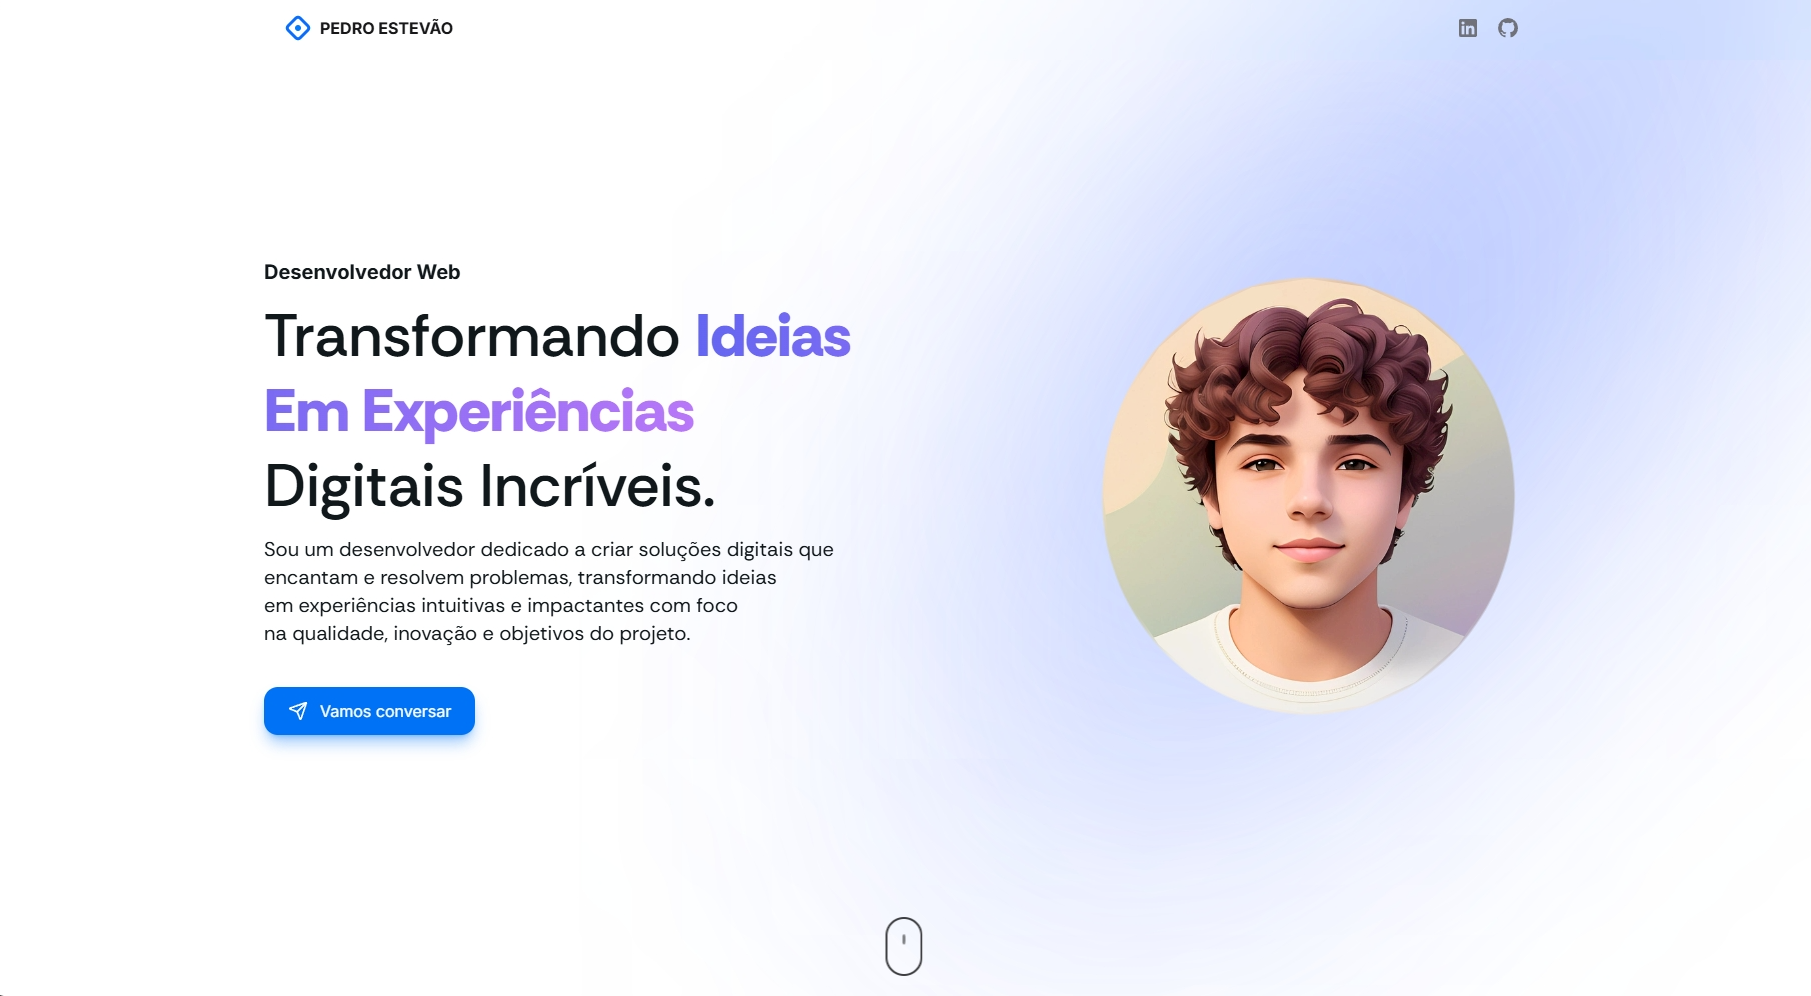Click the PEDRO ESTEVÃO brand name

point(386,28)
